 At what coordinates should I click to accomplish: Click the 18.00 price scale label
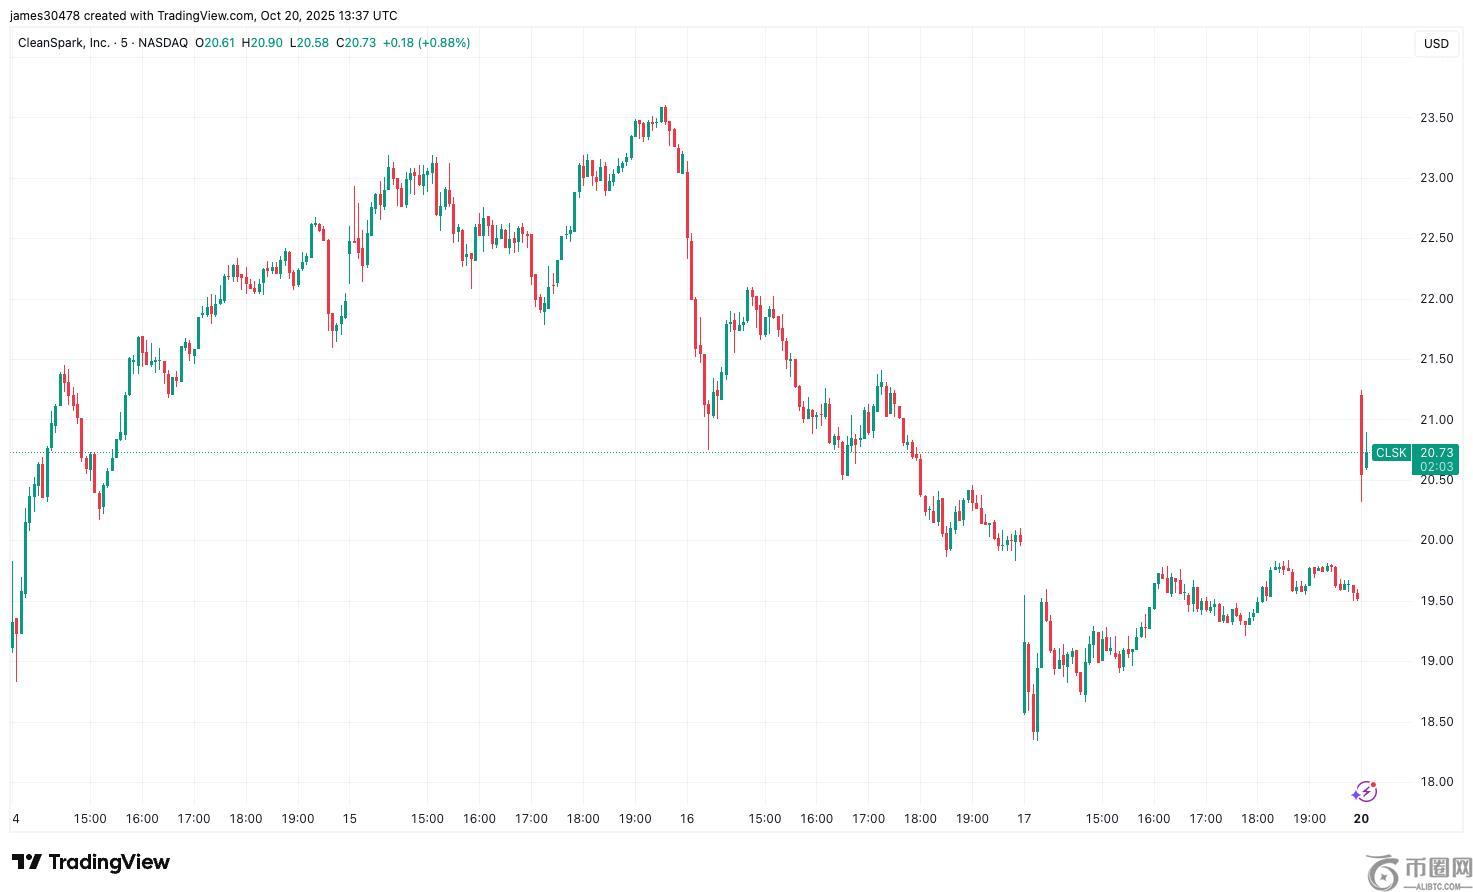pyautogui.click(x=1436, y=782)
